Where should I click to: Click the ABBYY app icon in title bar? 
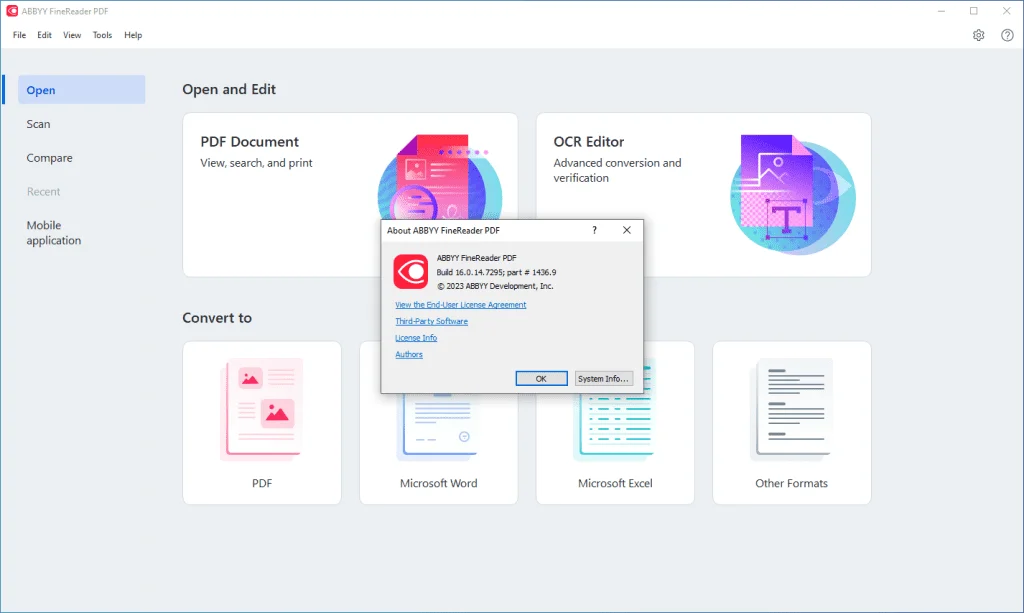12,11
